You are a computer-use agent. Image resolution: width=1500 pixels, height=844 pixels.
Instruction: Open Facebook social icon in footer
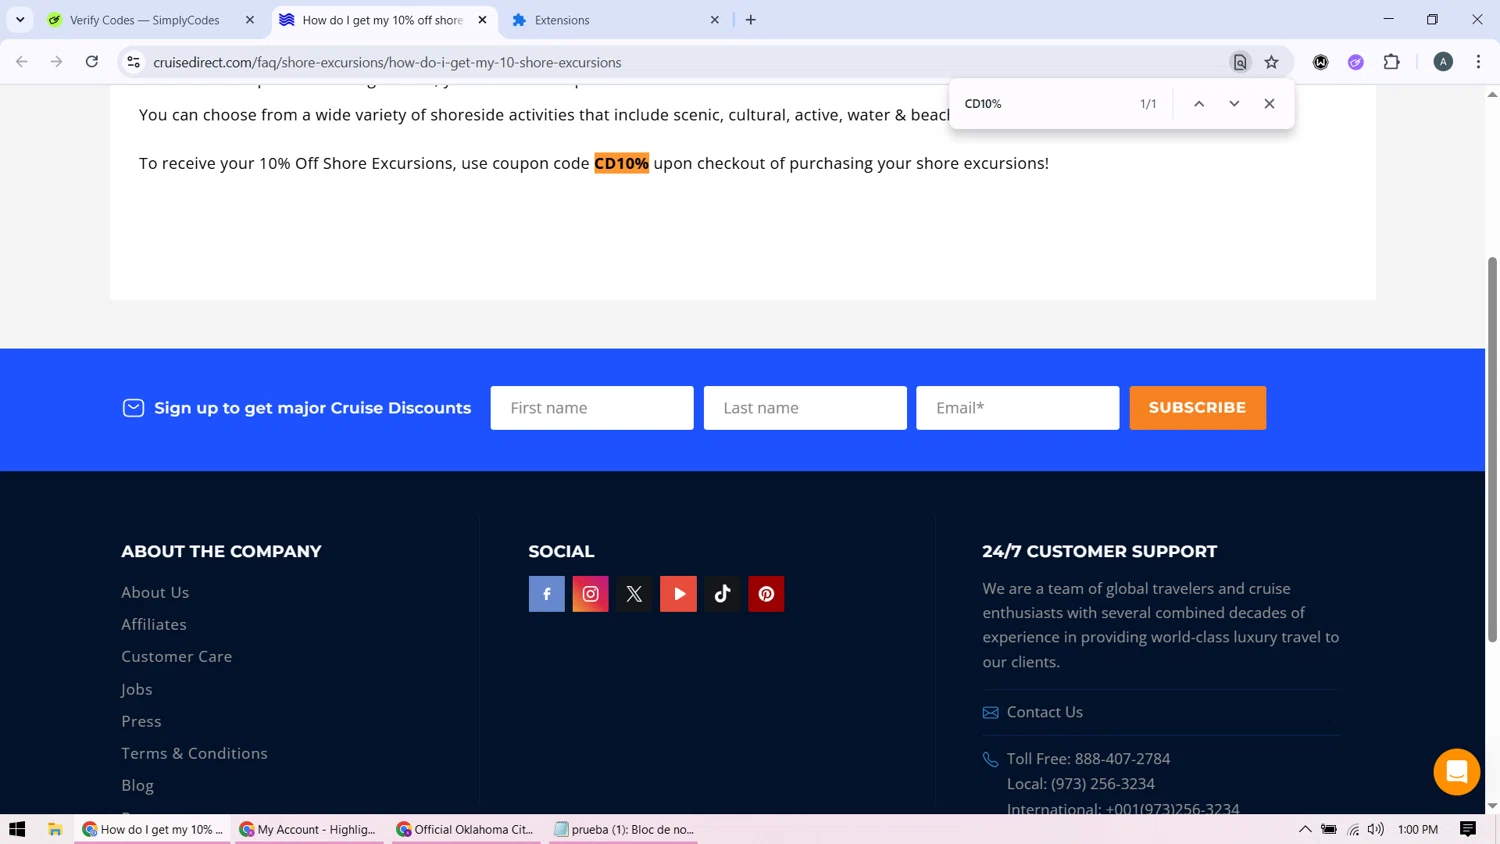546,594
